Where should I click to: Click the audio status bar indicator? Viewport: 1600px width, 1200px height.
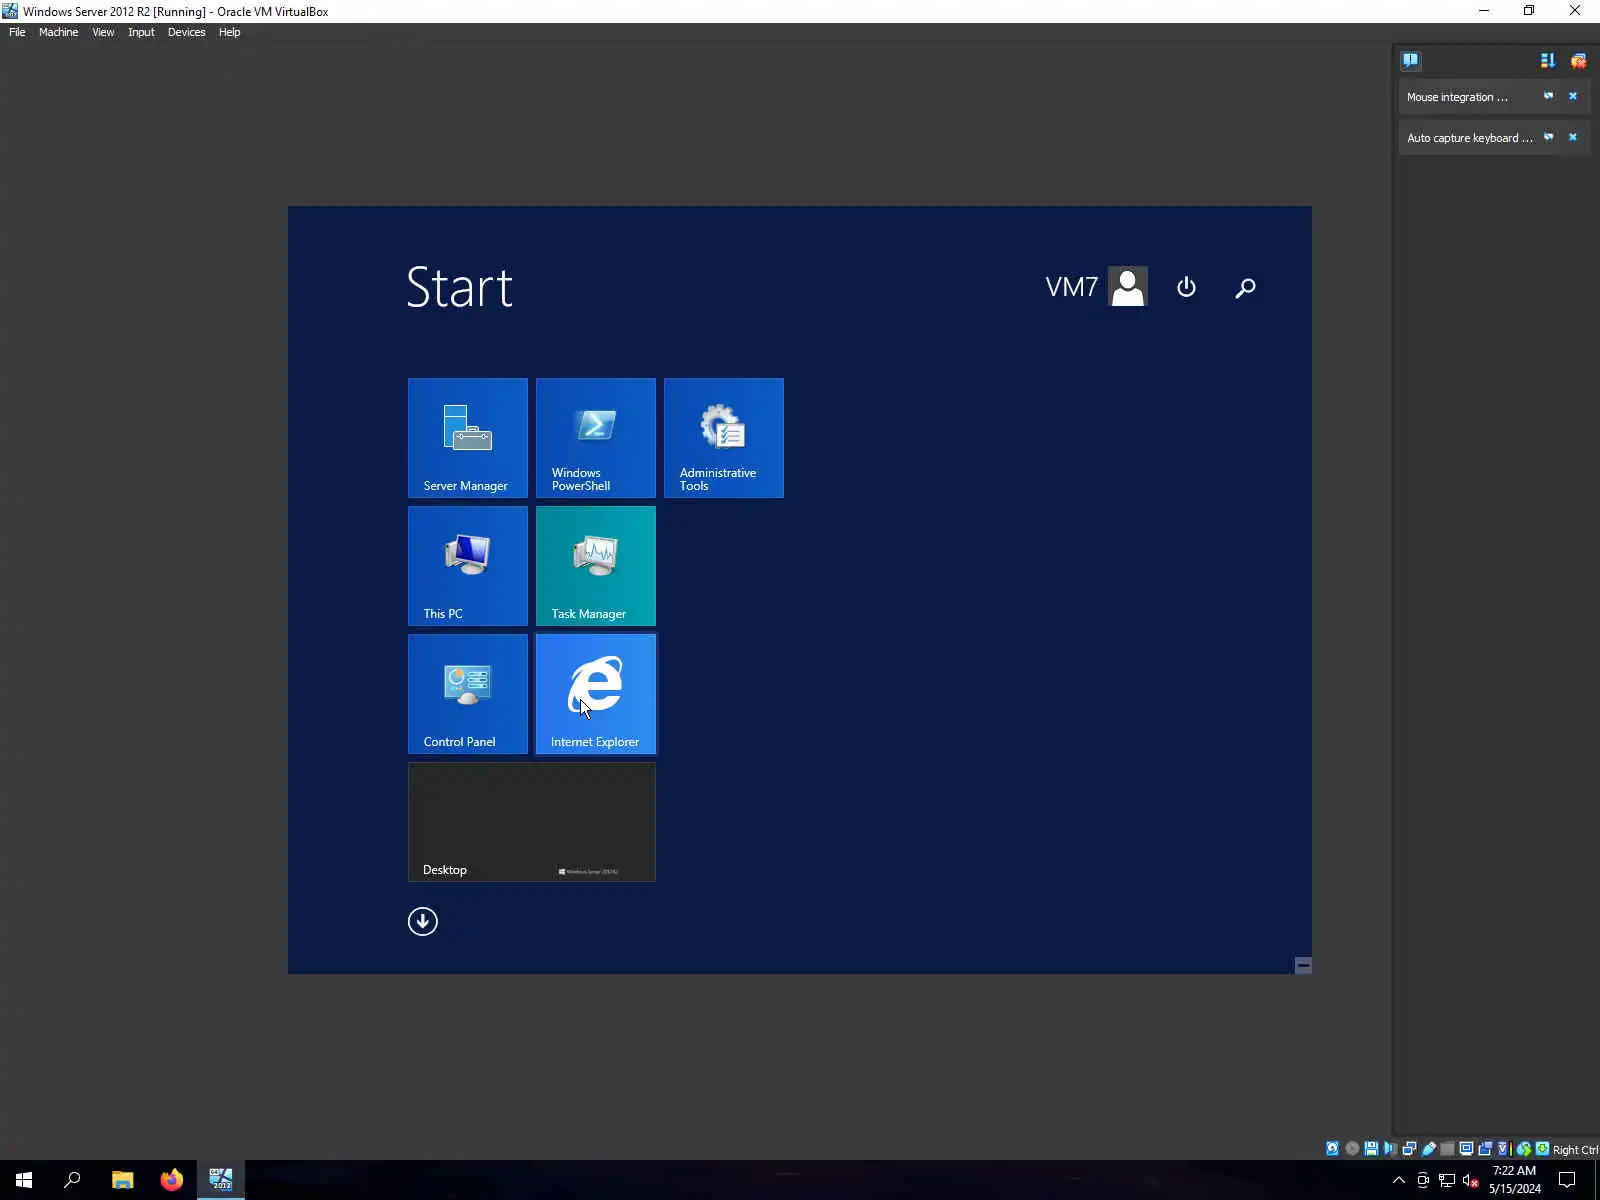click(x=1390, y=1149)
